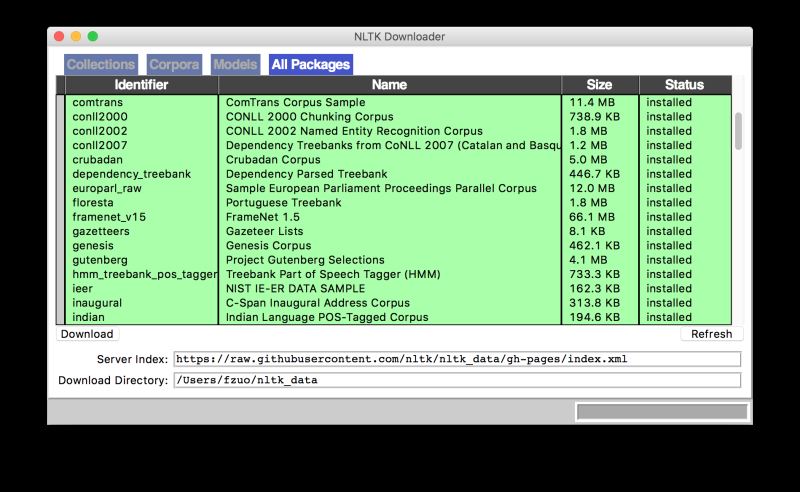800x492 pixels.
Task: Click the Size column header
Action: click(x=599, y=85)
